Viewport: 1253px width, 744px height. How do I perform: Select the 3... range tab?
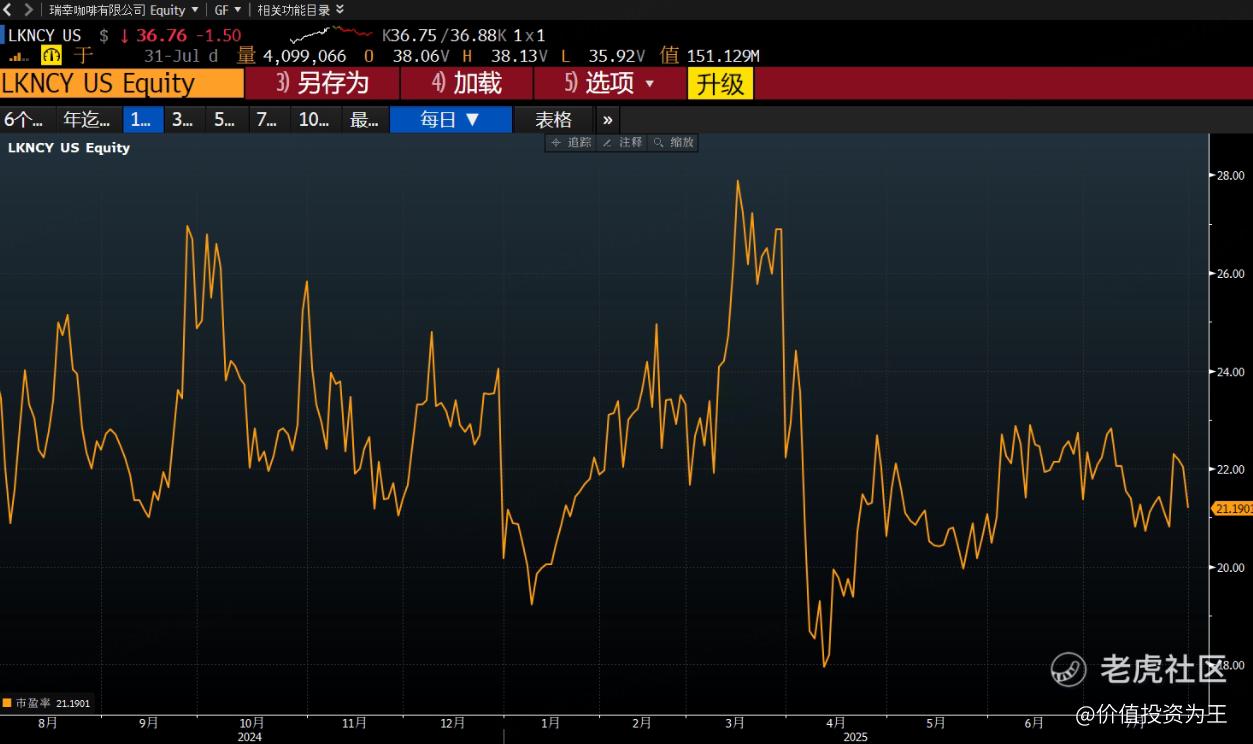pyautogui.click(x=184, y=119)
